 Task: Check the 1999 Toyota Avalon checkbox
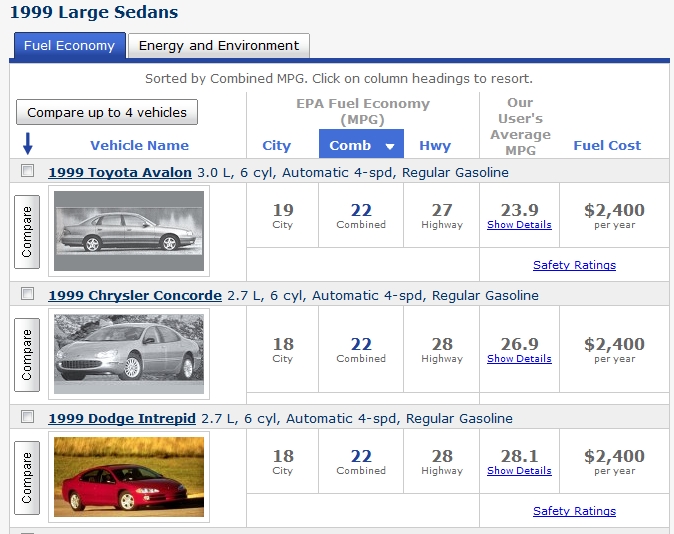click(x=28, y=171)
